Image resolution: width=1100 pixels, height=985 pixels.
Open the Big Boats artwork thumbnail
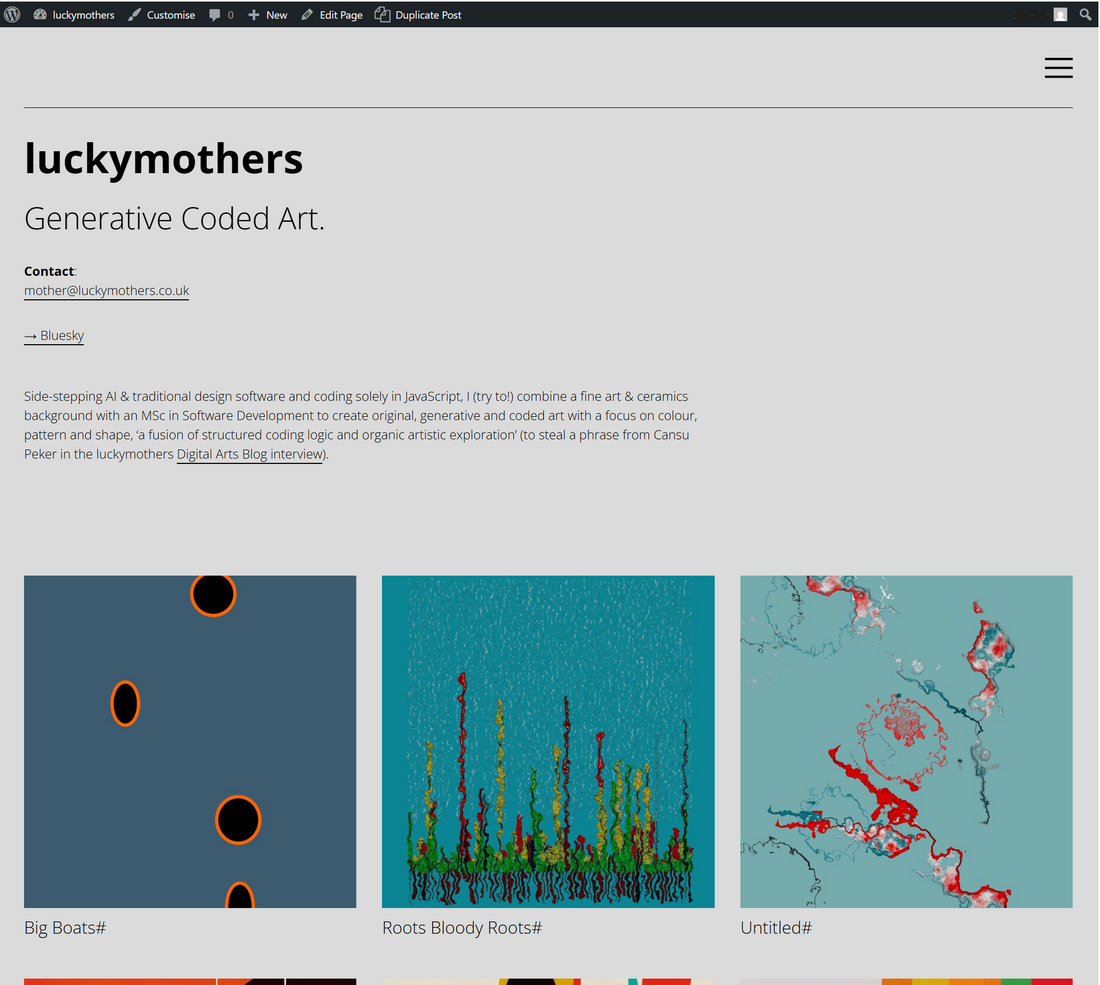click(190, 742)
